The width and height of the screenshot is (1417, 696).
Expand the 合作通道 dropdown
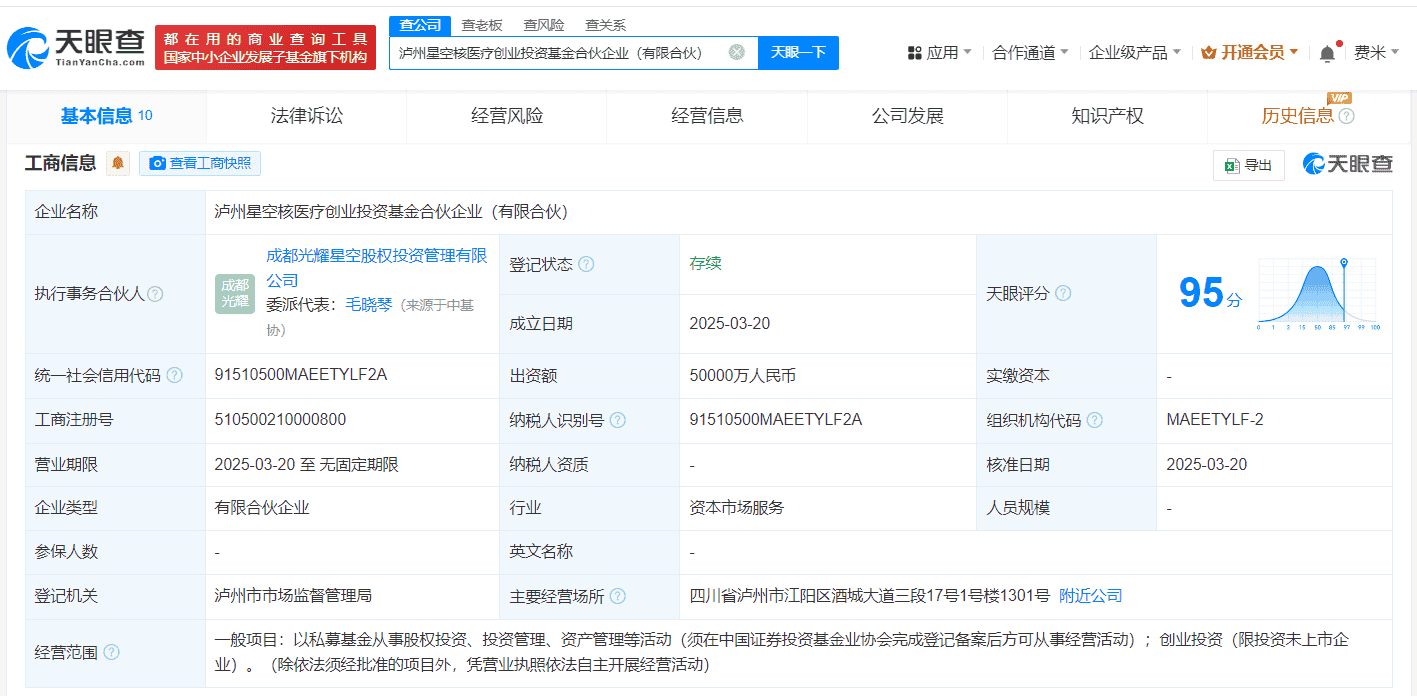(x=1030, y=52)
